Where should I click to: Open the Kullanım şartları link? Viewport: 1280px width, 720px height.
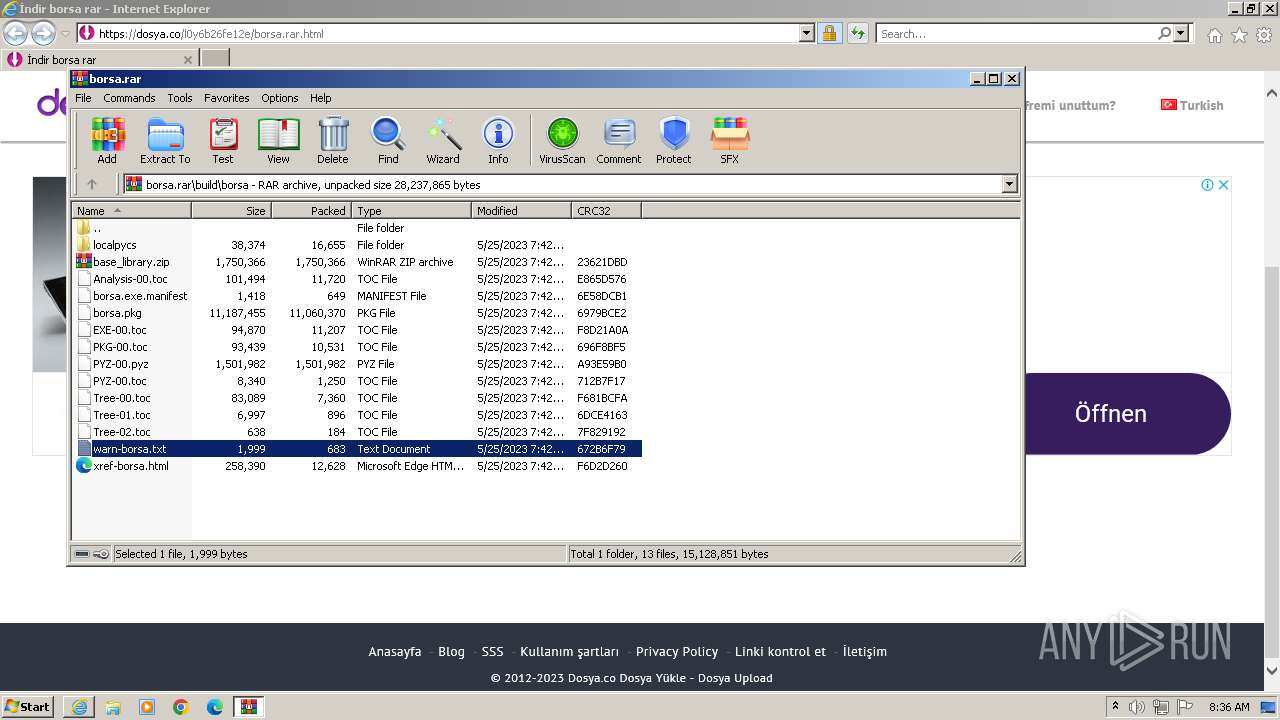click(569, 651)
